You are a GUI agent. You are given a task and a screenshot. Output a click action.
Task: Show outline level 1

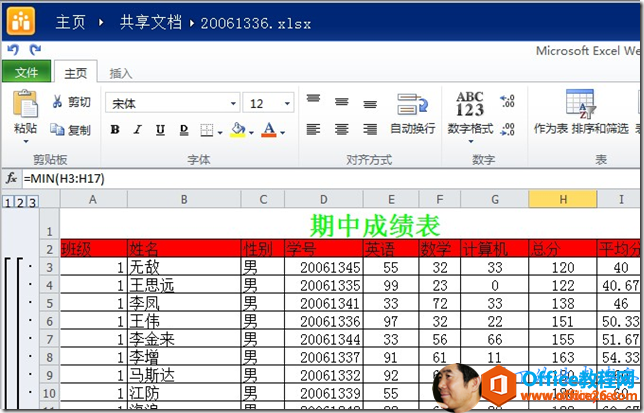tap(7, 202)
